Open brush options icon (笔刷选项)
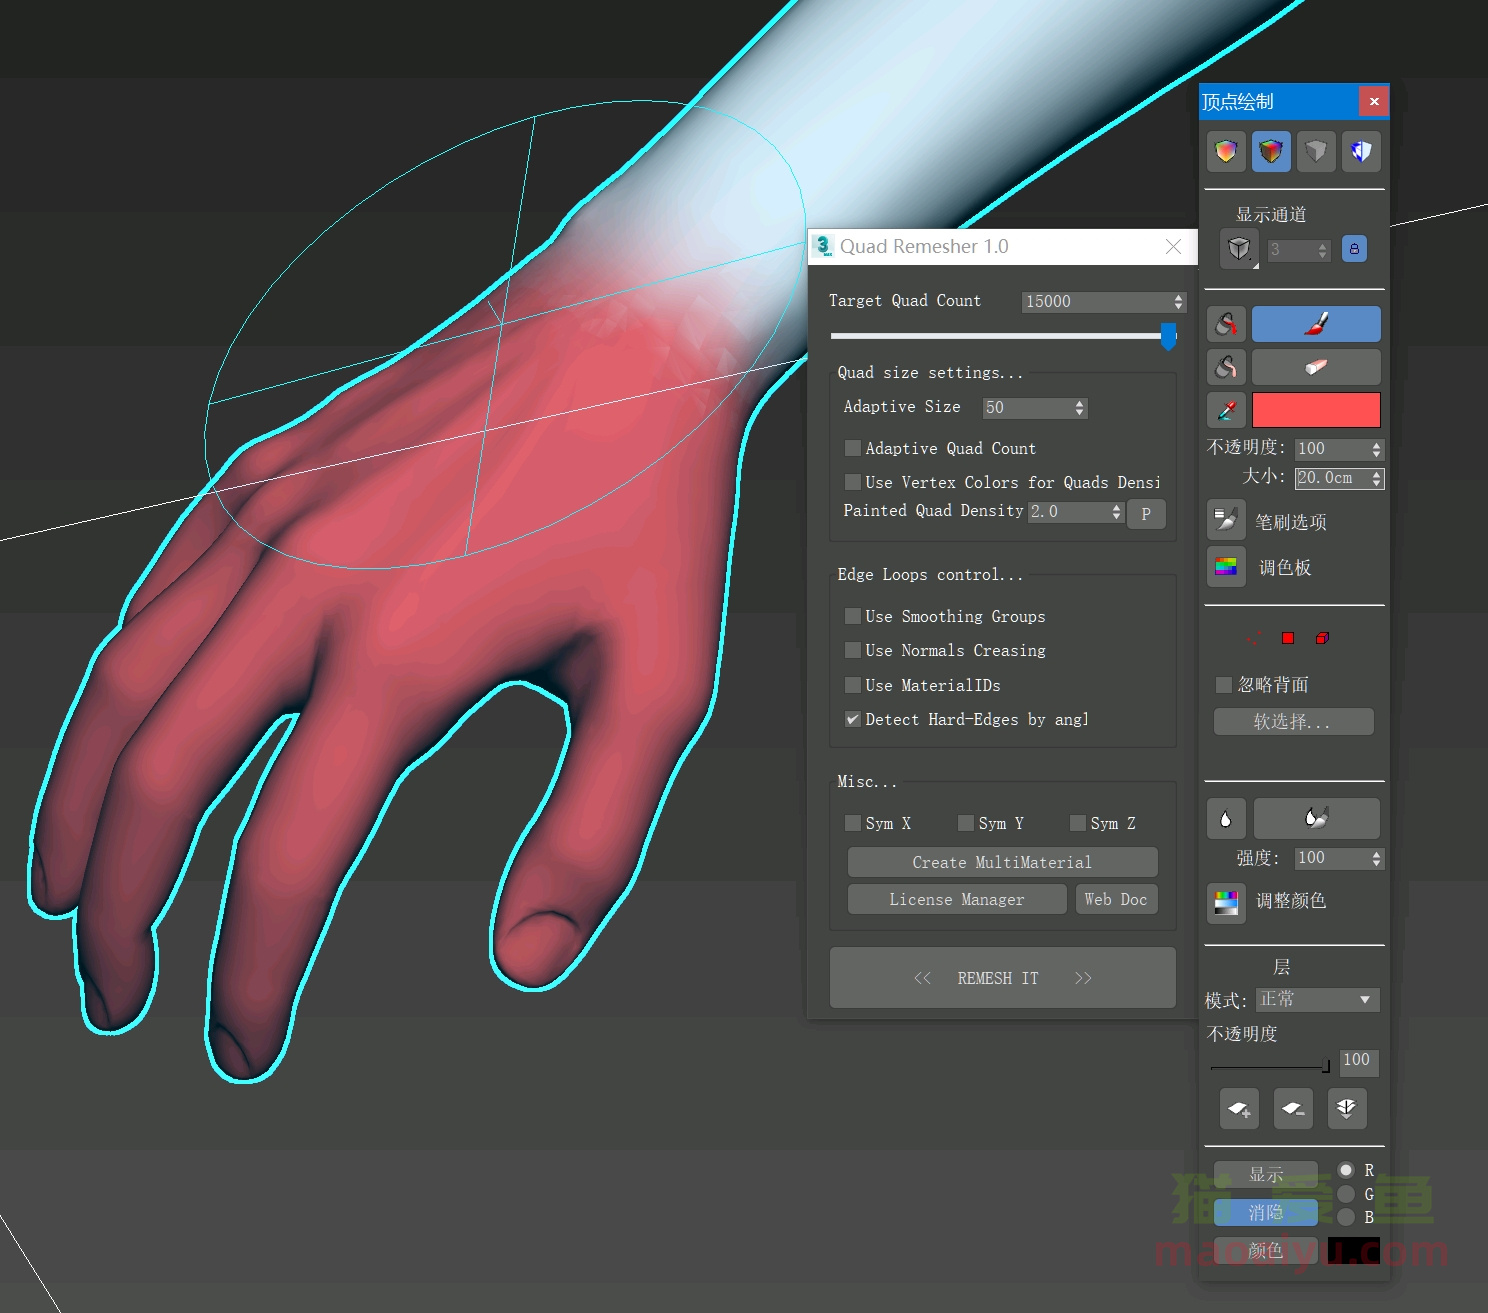Screen dimensions: 1488x1313 pos(1226,520)
